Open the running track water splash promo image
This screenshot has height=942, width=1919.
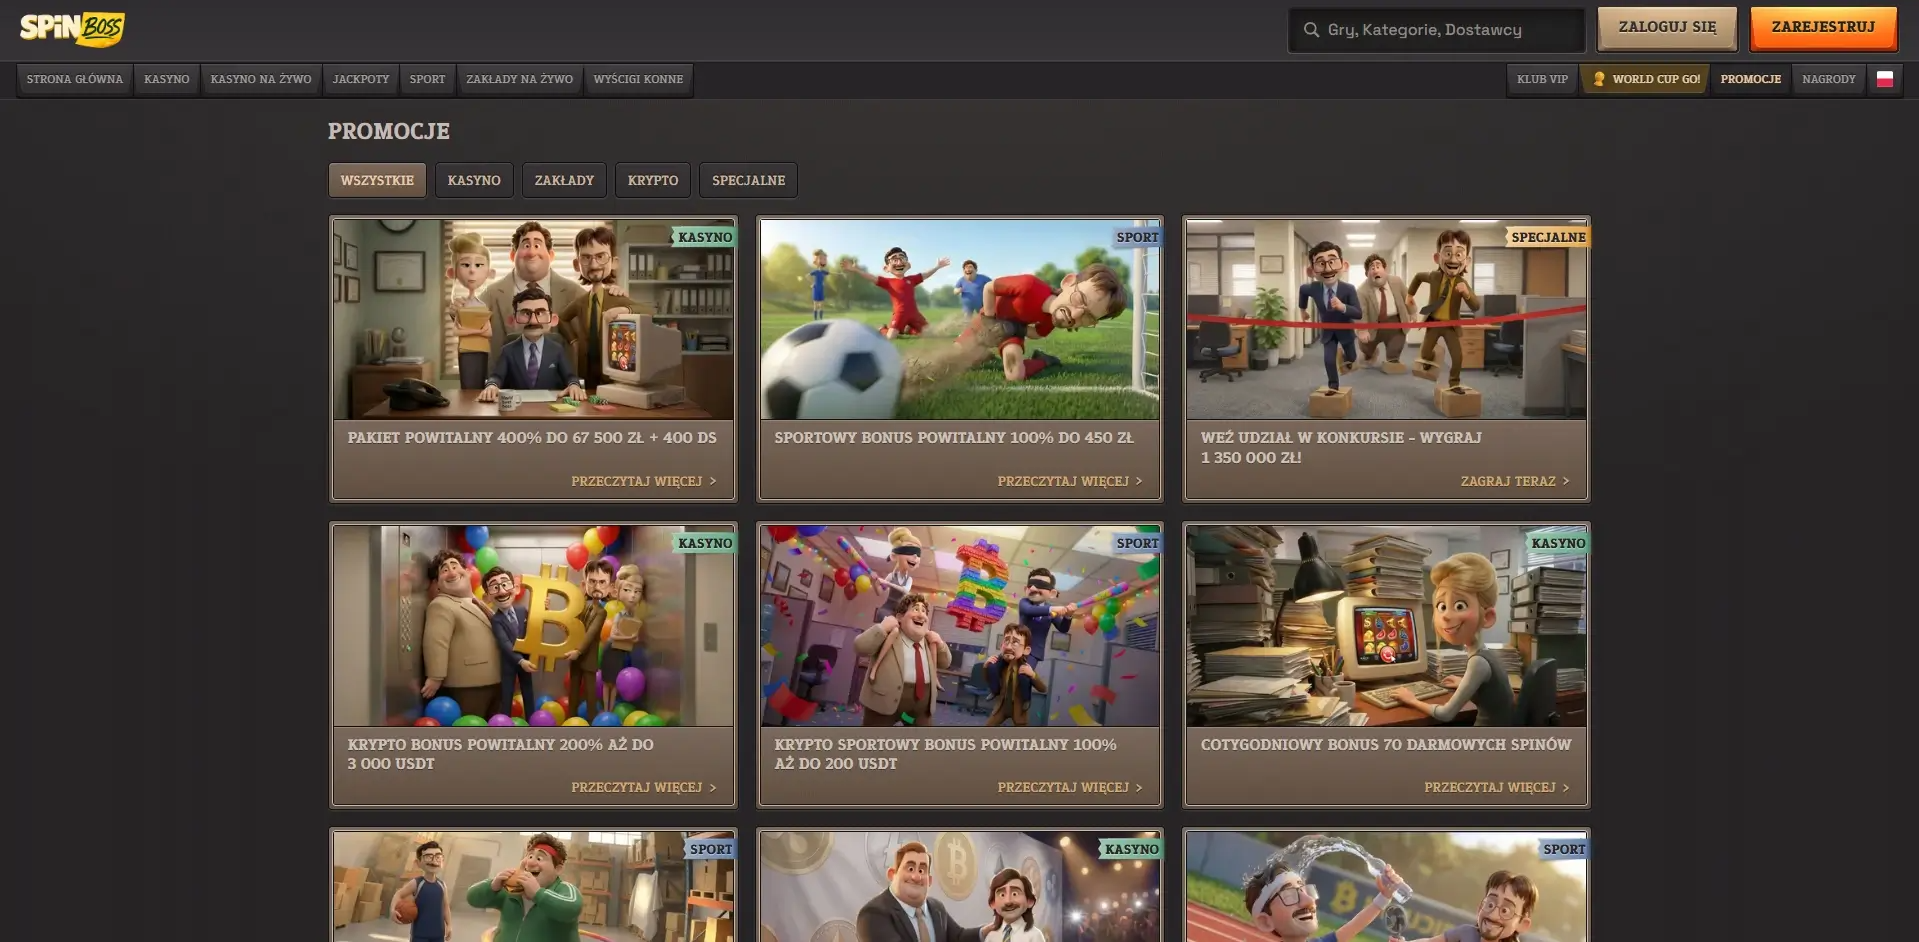1386,887
